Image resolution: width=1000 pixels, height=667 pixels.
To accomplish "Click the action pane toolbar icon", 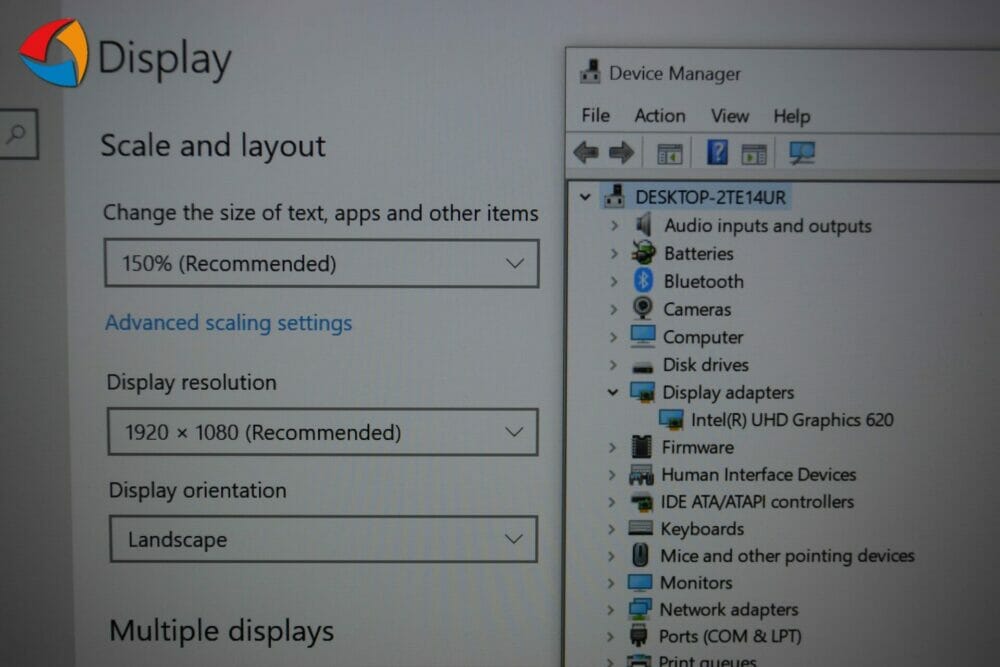I will pos(753,154).
